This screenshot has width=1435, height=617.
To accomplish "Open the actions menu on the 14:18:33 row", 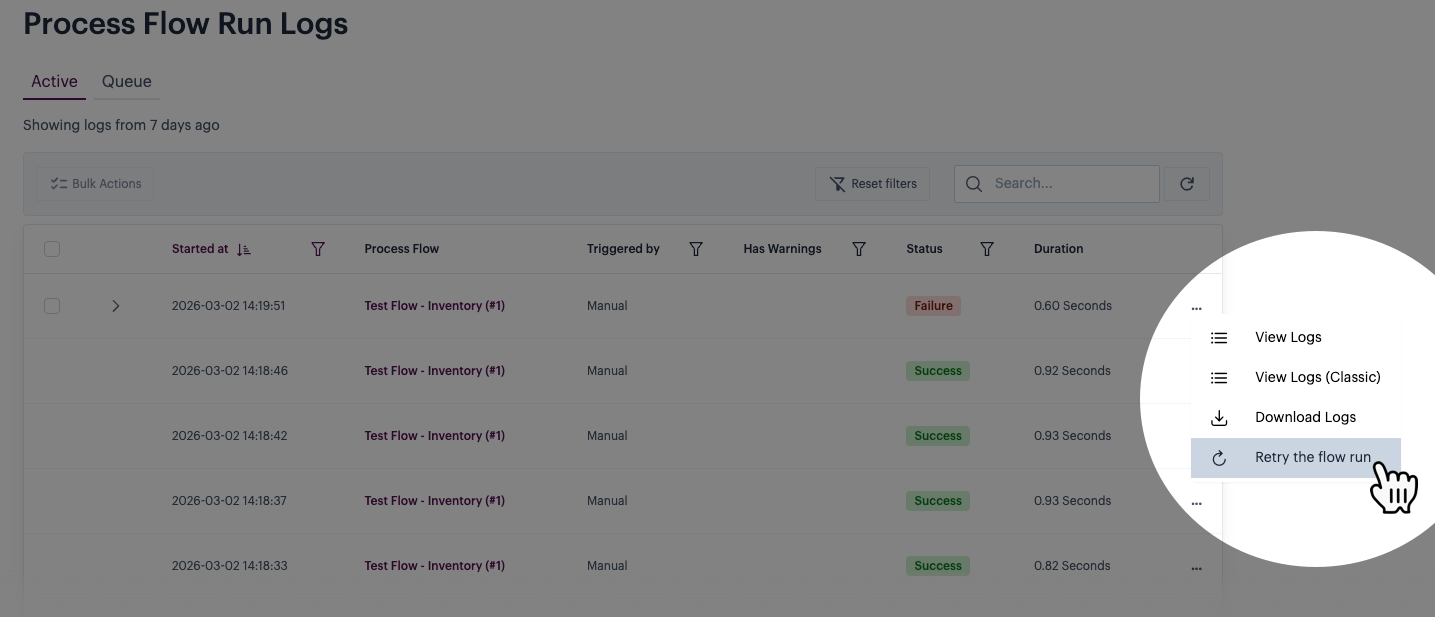I will 1196,568.
